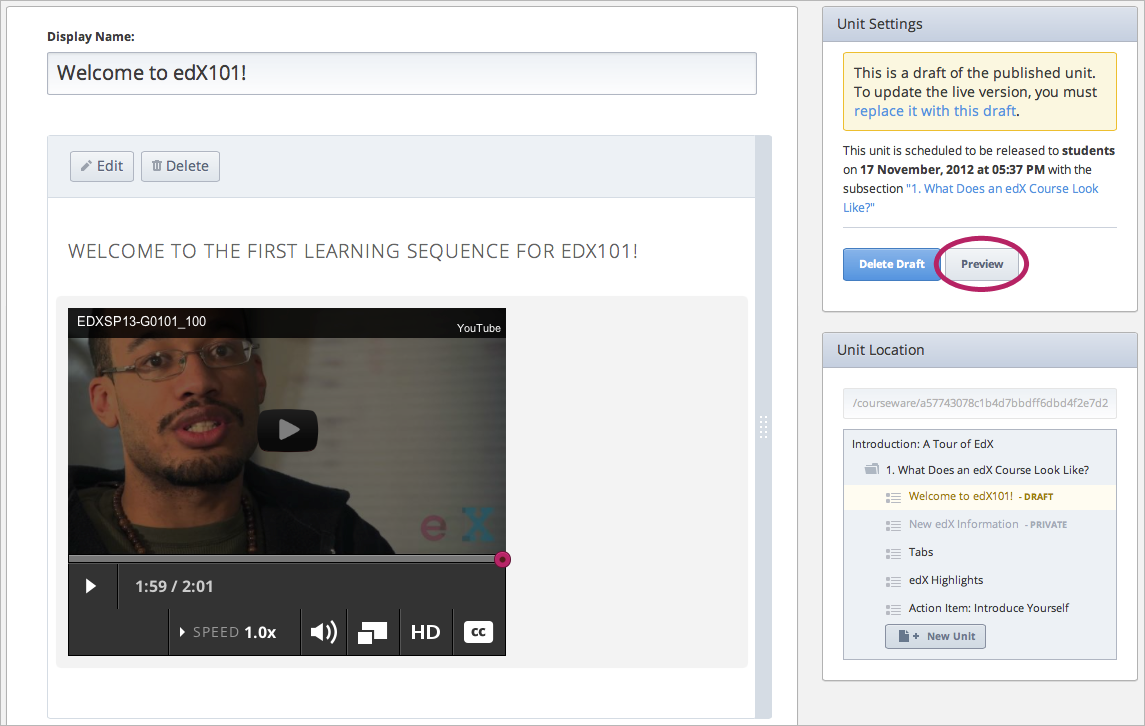Collapse the folder icon beside subsection 1
Viewport: 1145px width, 726px height.
coord(872,470)
